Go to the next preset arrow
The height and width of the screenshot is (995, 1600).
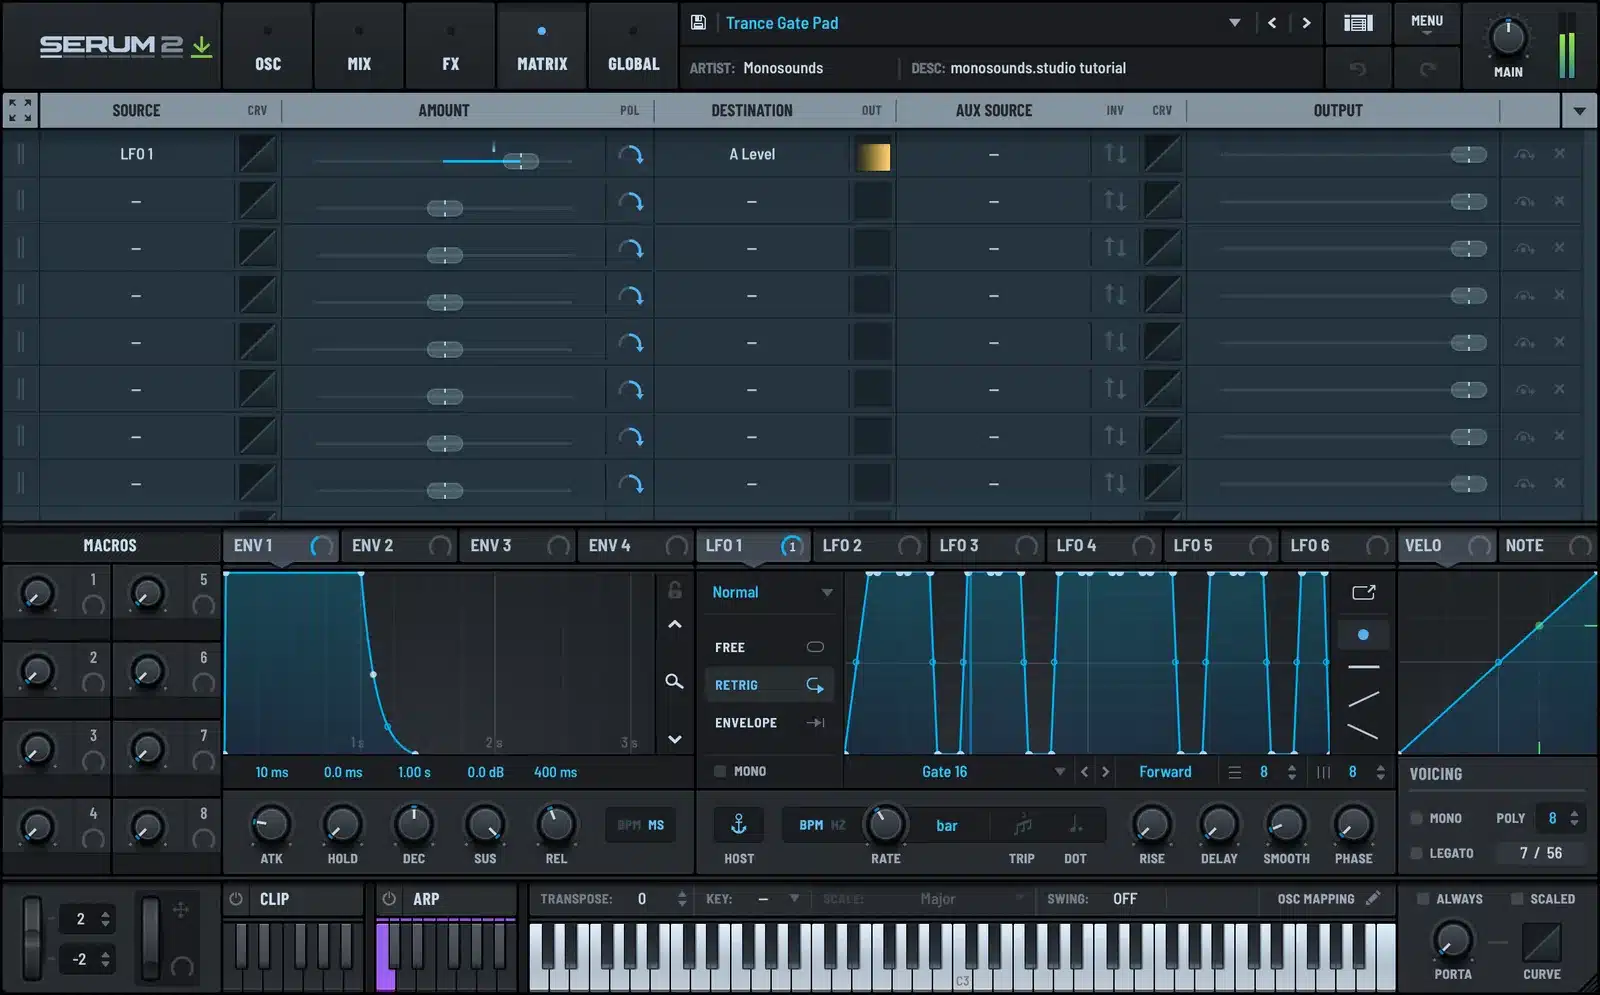(x=1305, y=22)
